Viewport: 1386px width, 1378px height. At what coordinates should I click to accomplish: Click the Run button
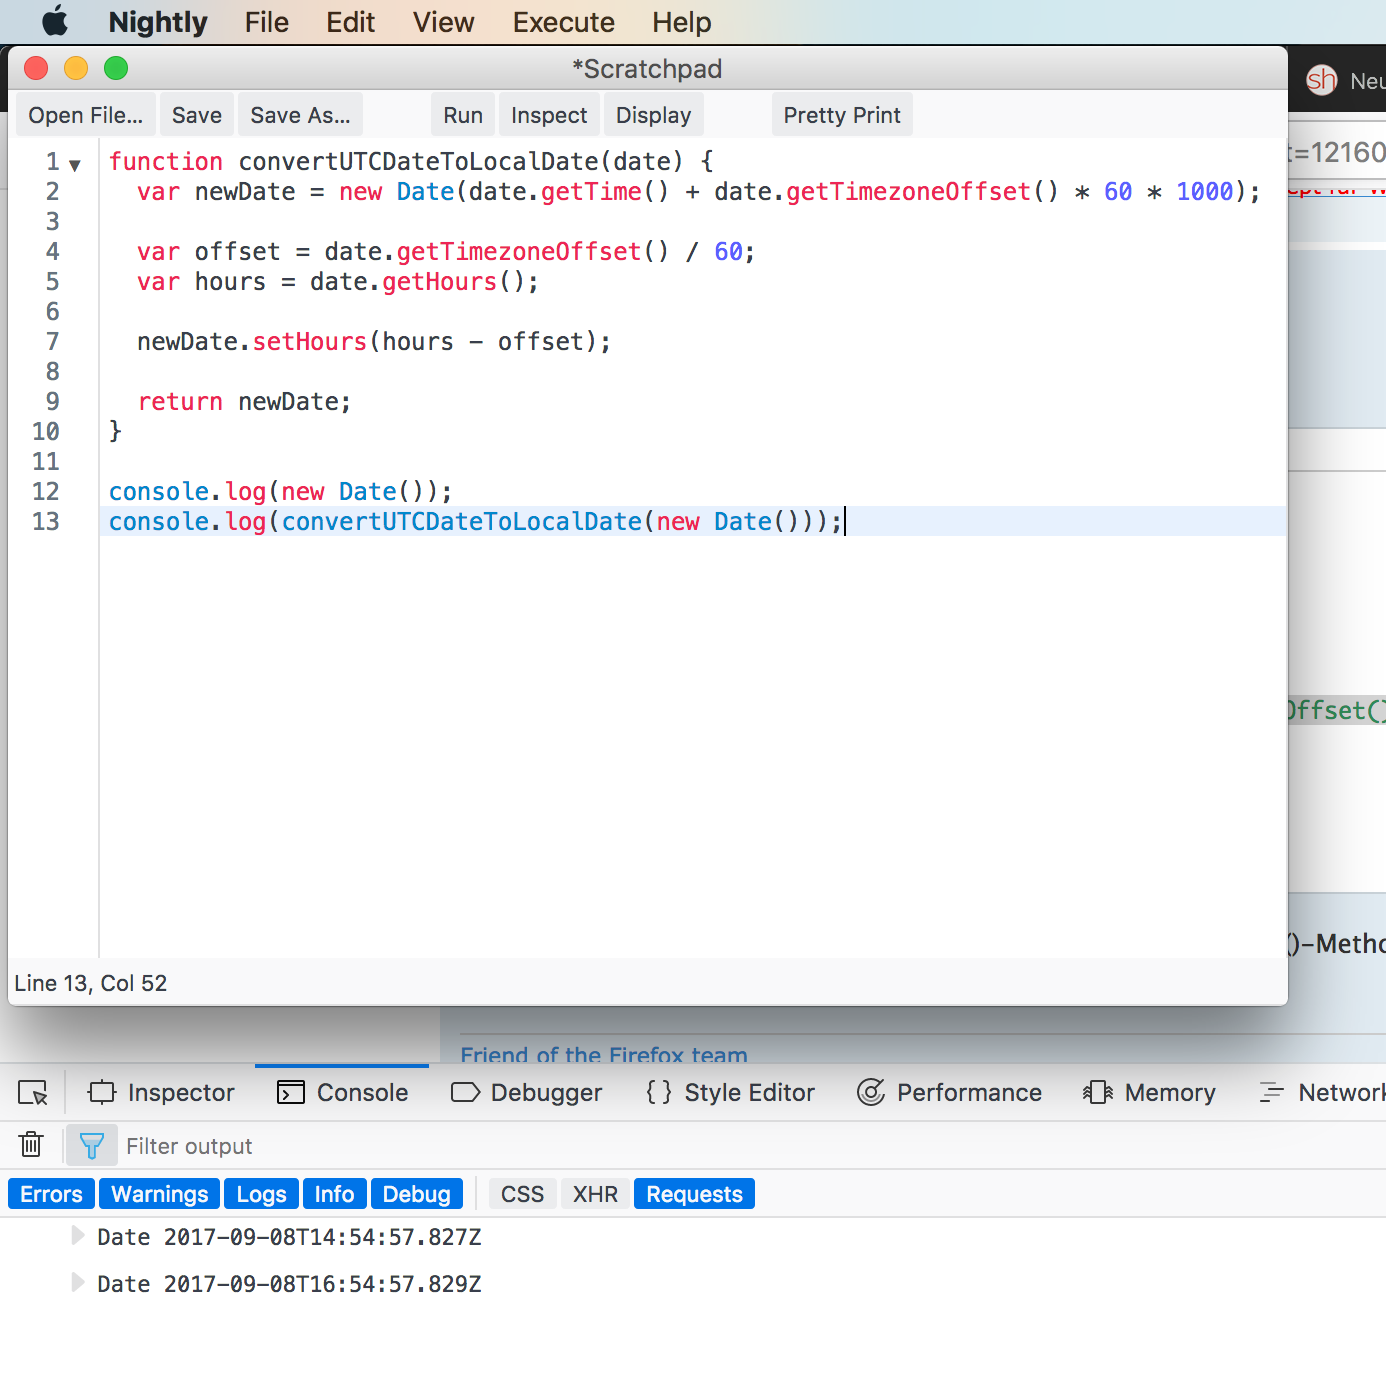pyautogui.click(x=463, y=115)
